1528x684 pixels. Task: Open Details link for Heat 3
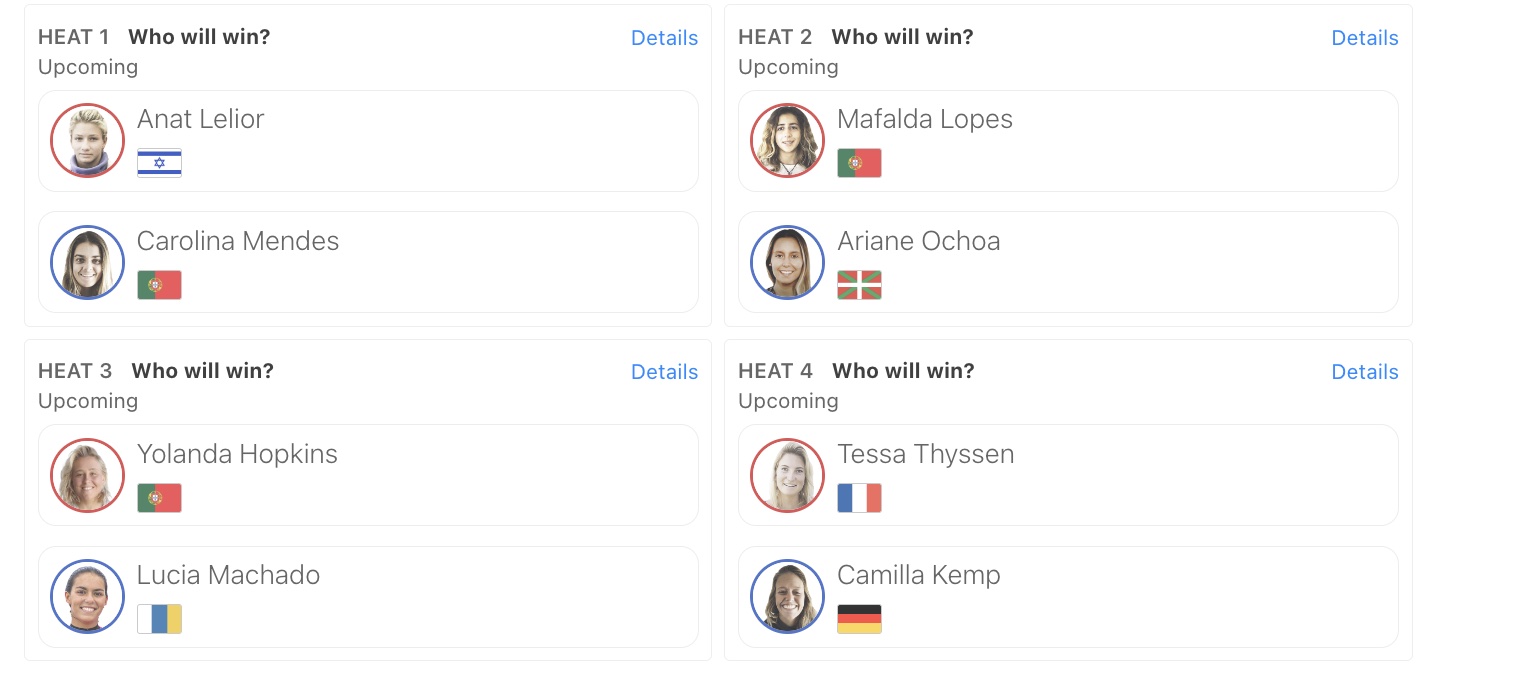tap(664, 372)
